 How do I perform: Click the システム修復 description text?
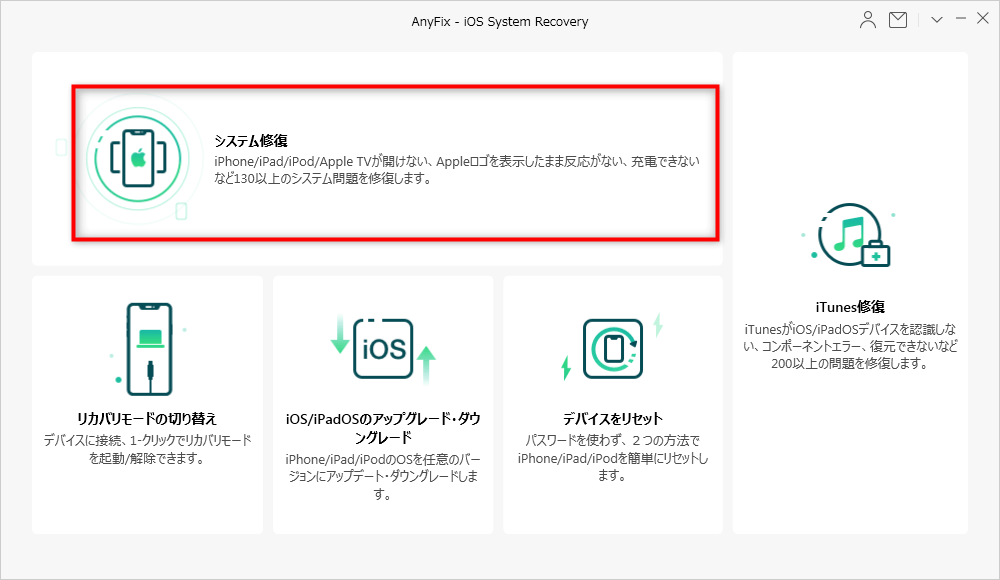pyautogui.click(x=457, y=170)
